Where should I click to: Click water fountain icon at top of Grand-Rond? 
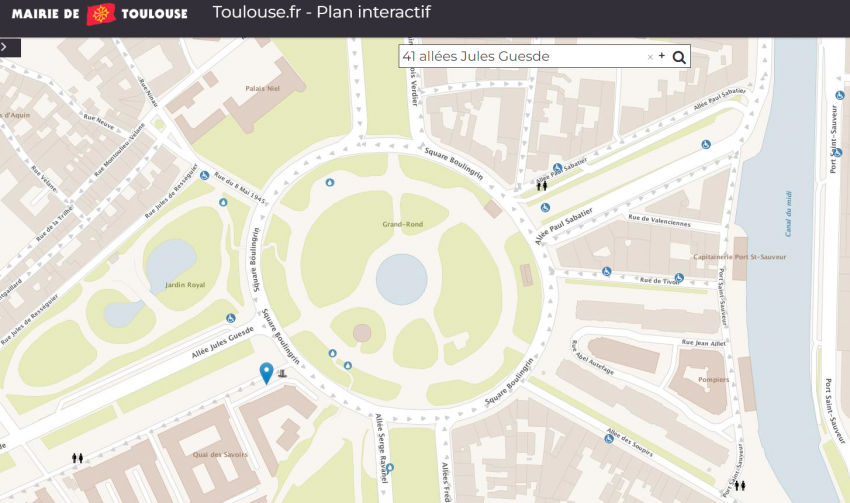[330, 183]
